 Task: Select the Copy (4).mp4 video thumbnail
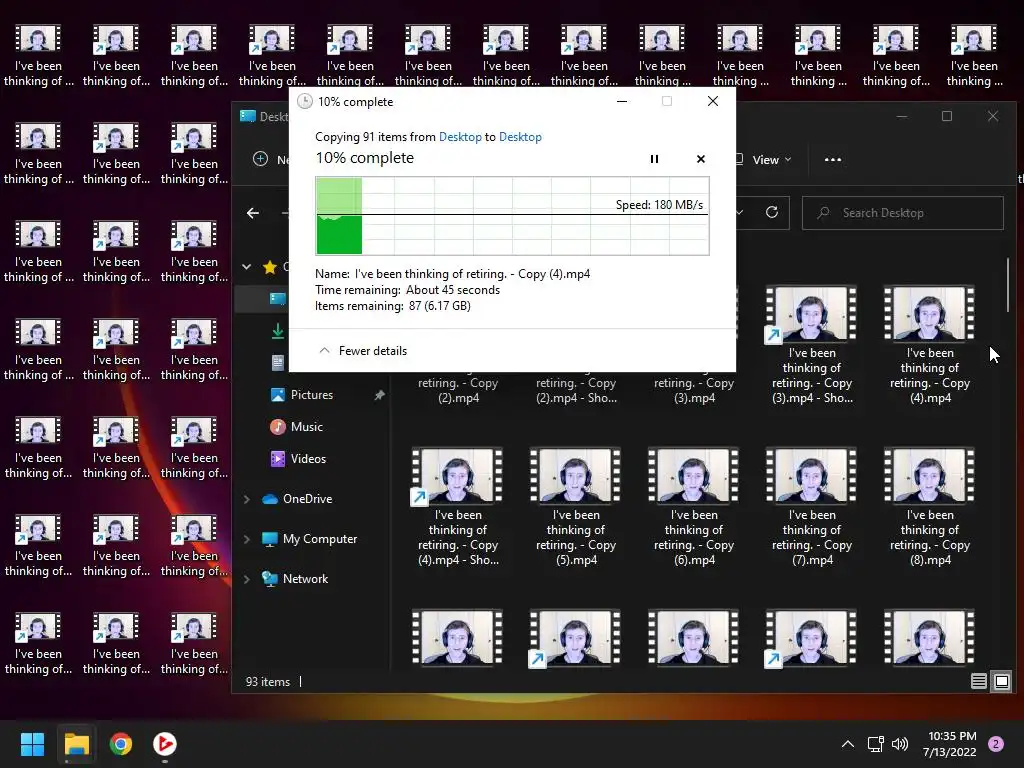[x=929, y=313]
